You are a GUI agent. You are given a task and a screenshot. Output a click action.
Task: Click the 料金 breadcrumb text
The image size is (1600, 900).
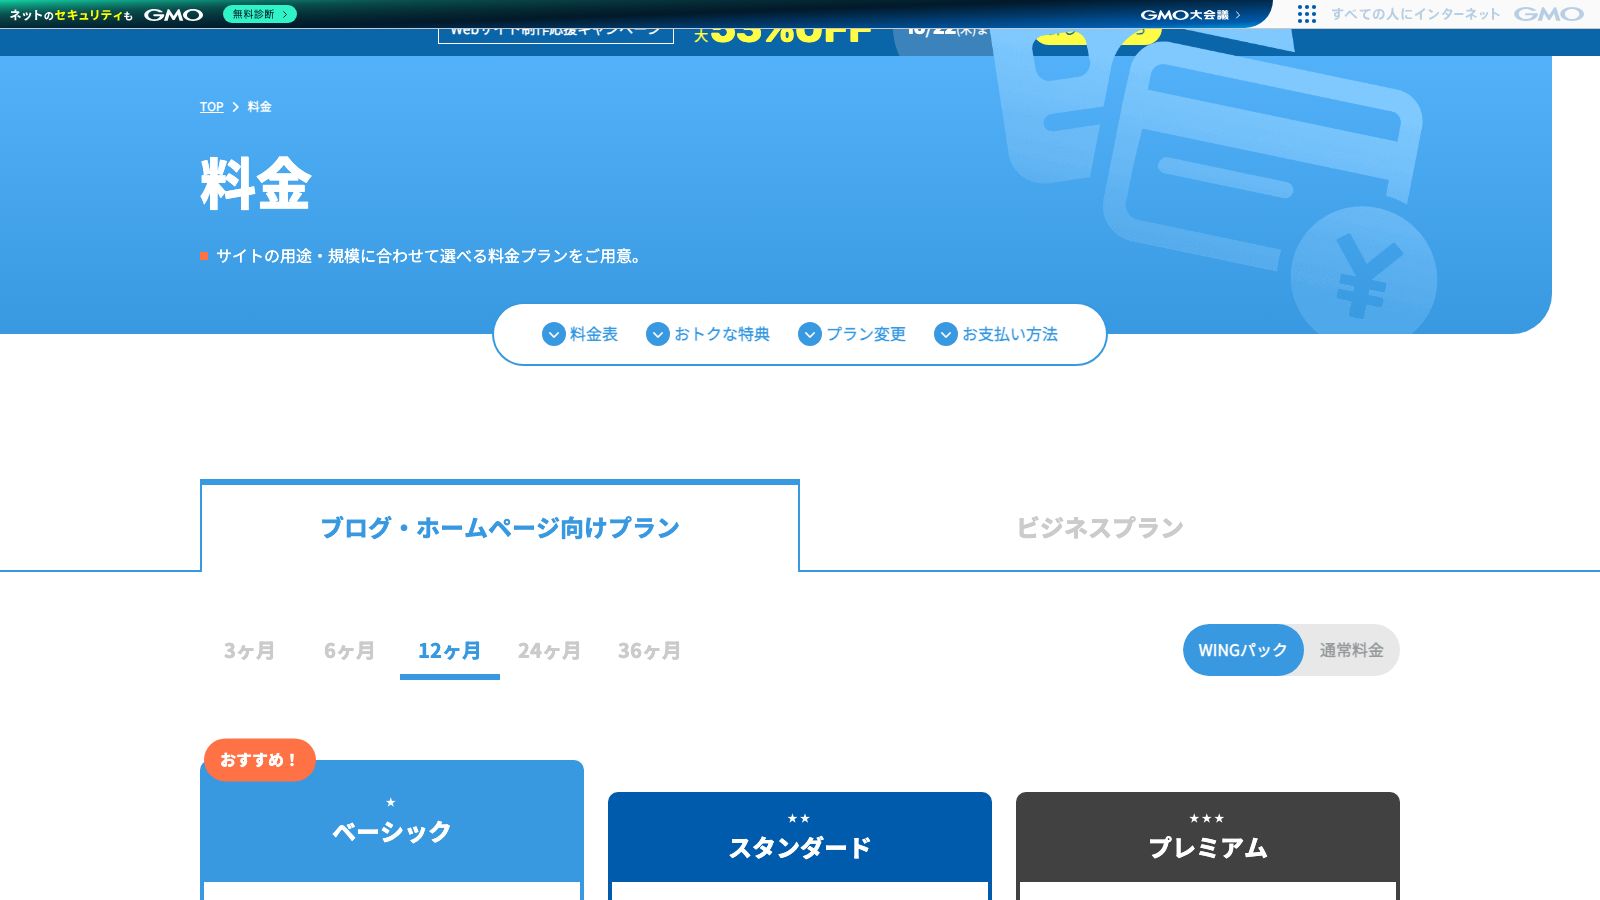coord(260,107)
